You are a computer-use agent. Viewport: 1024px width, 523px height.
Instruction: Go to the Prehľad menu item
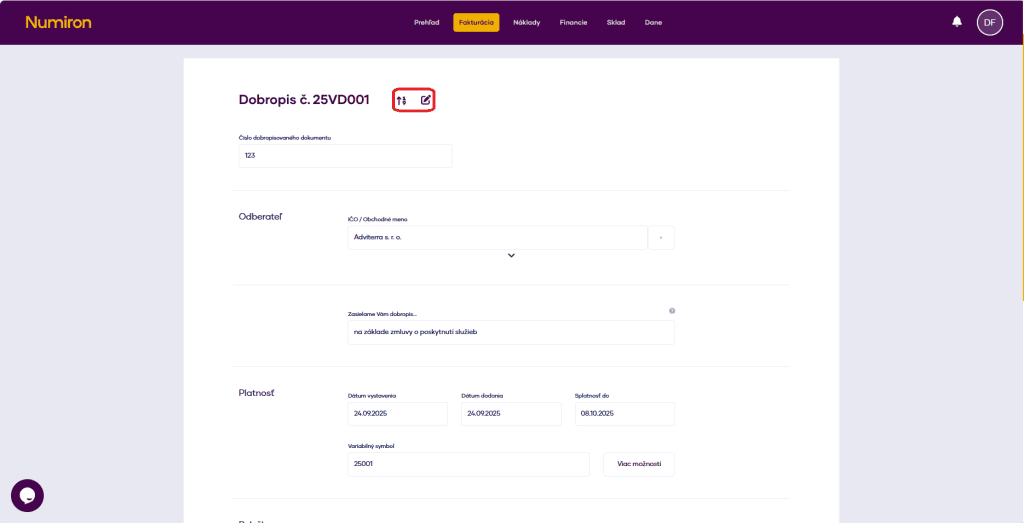point(426,22)
